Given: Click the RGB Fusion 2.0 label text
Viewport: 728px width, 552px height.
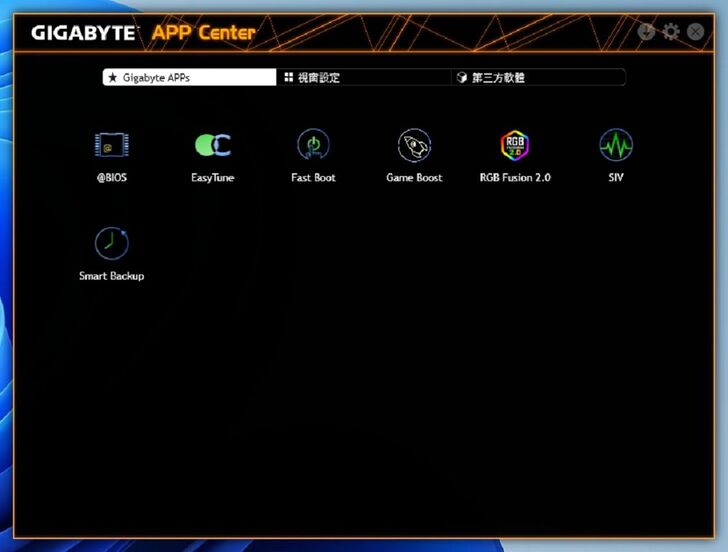Looking at the screenshot, I should point(515,177).
